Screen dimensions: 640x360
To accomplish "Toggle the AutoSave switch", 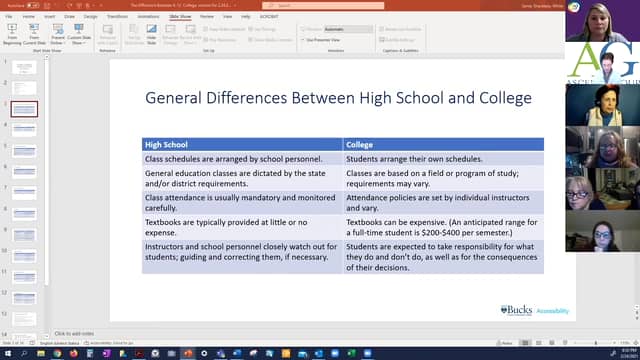I will [x=33, y=6].
